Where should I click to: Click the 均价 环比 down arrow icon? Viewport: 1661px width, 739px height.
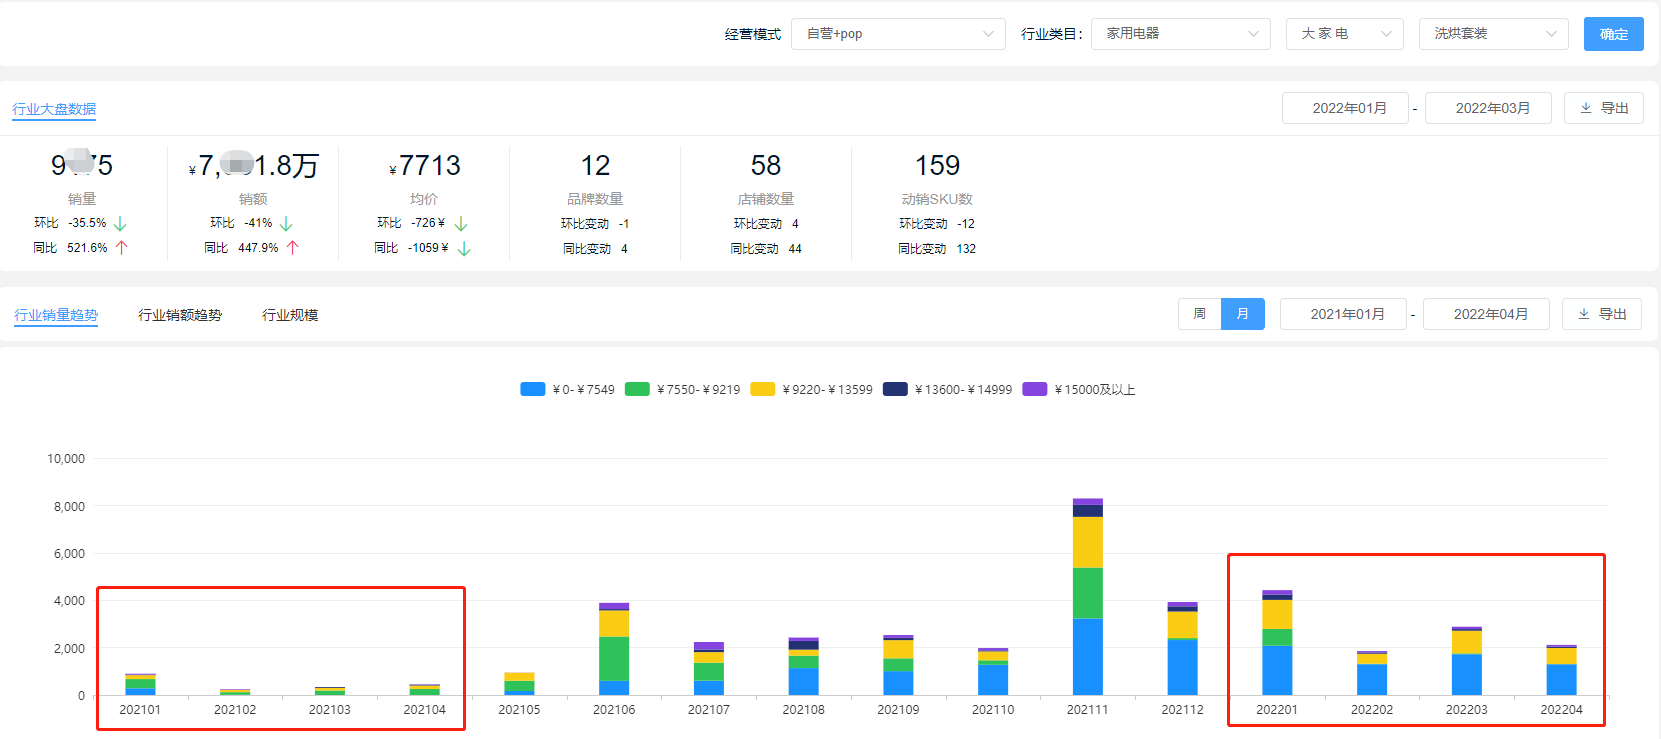point(461,224)
